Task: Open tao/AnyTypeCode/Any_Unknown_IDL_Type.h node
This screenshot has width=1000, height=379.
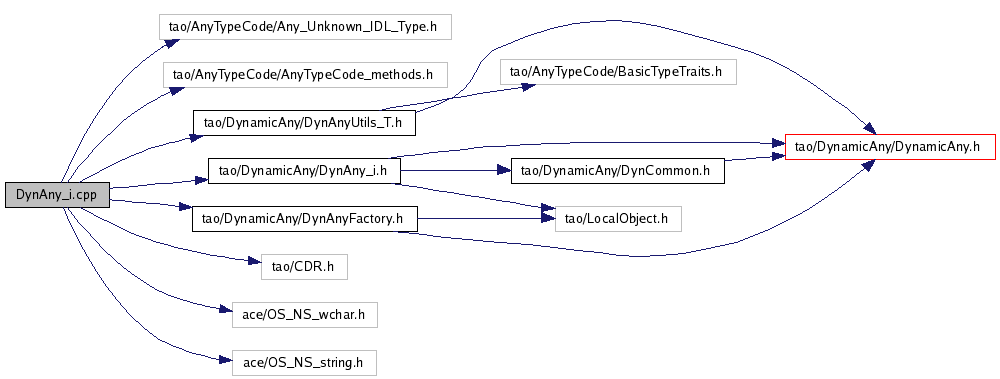Action: coord(305,27)
